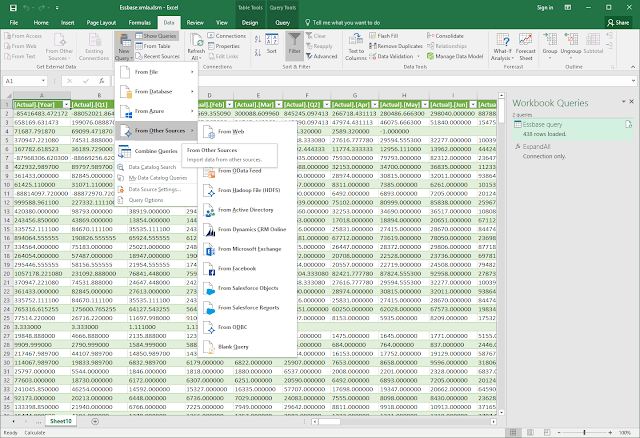Select From Web source
This screenshot has height=438, width=640.
point(247,131)
